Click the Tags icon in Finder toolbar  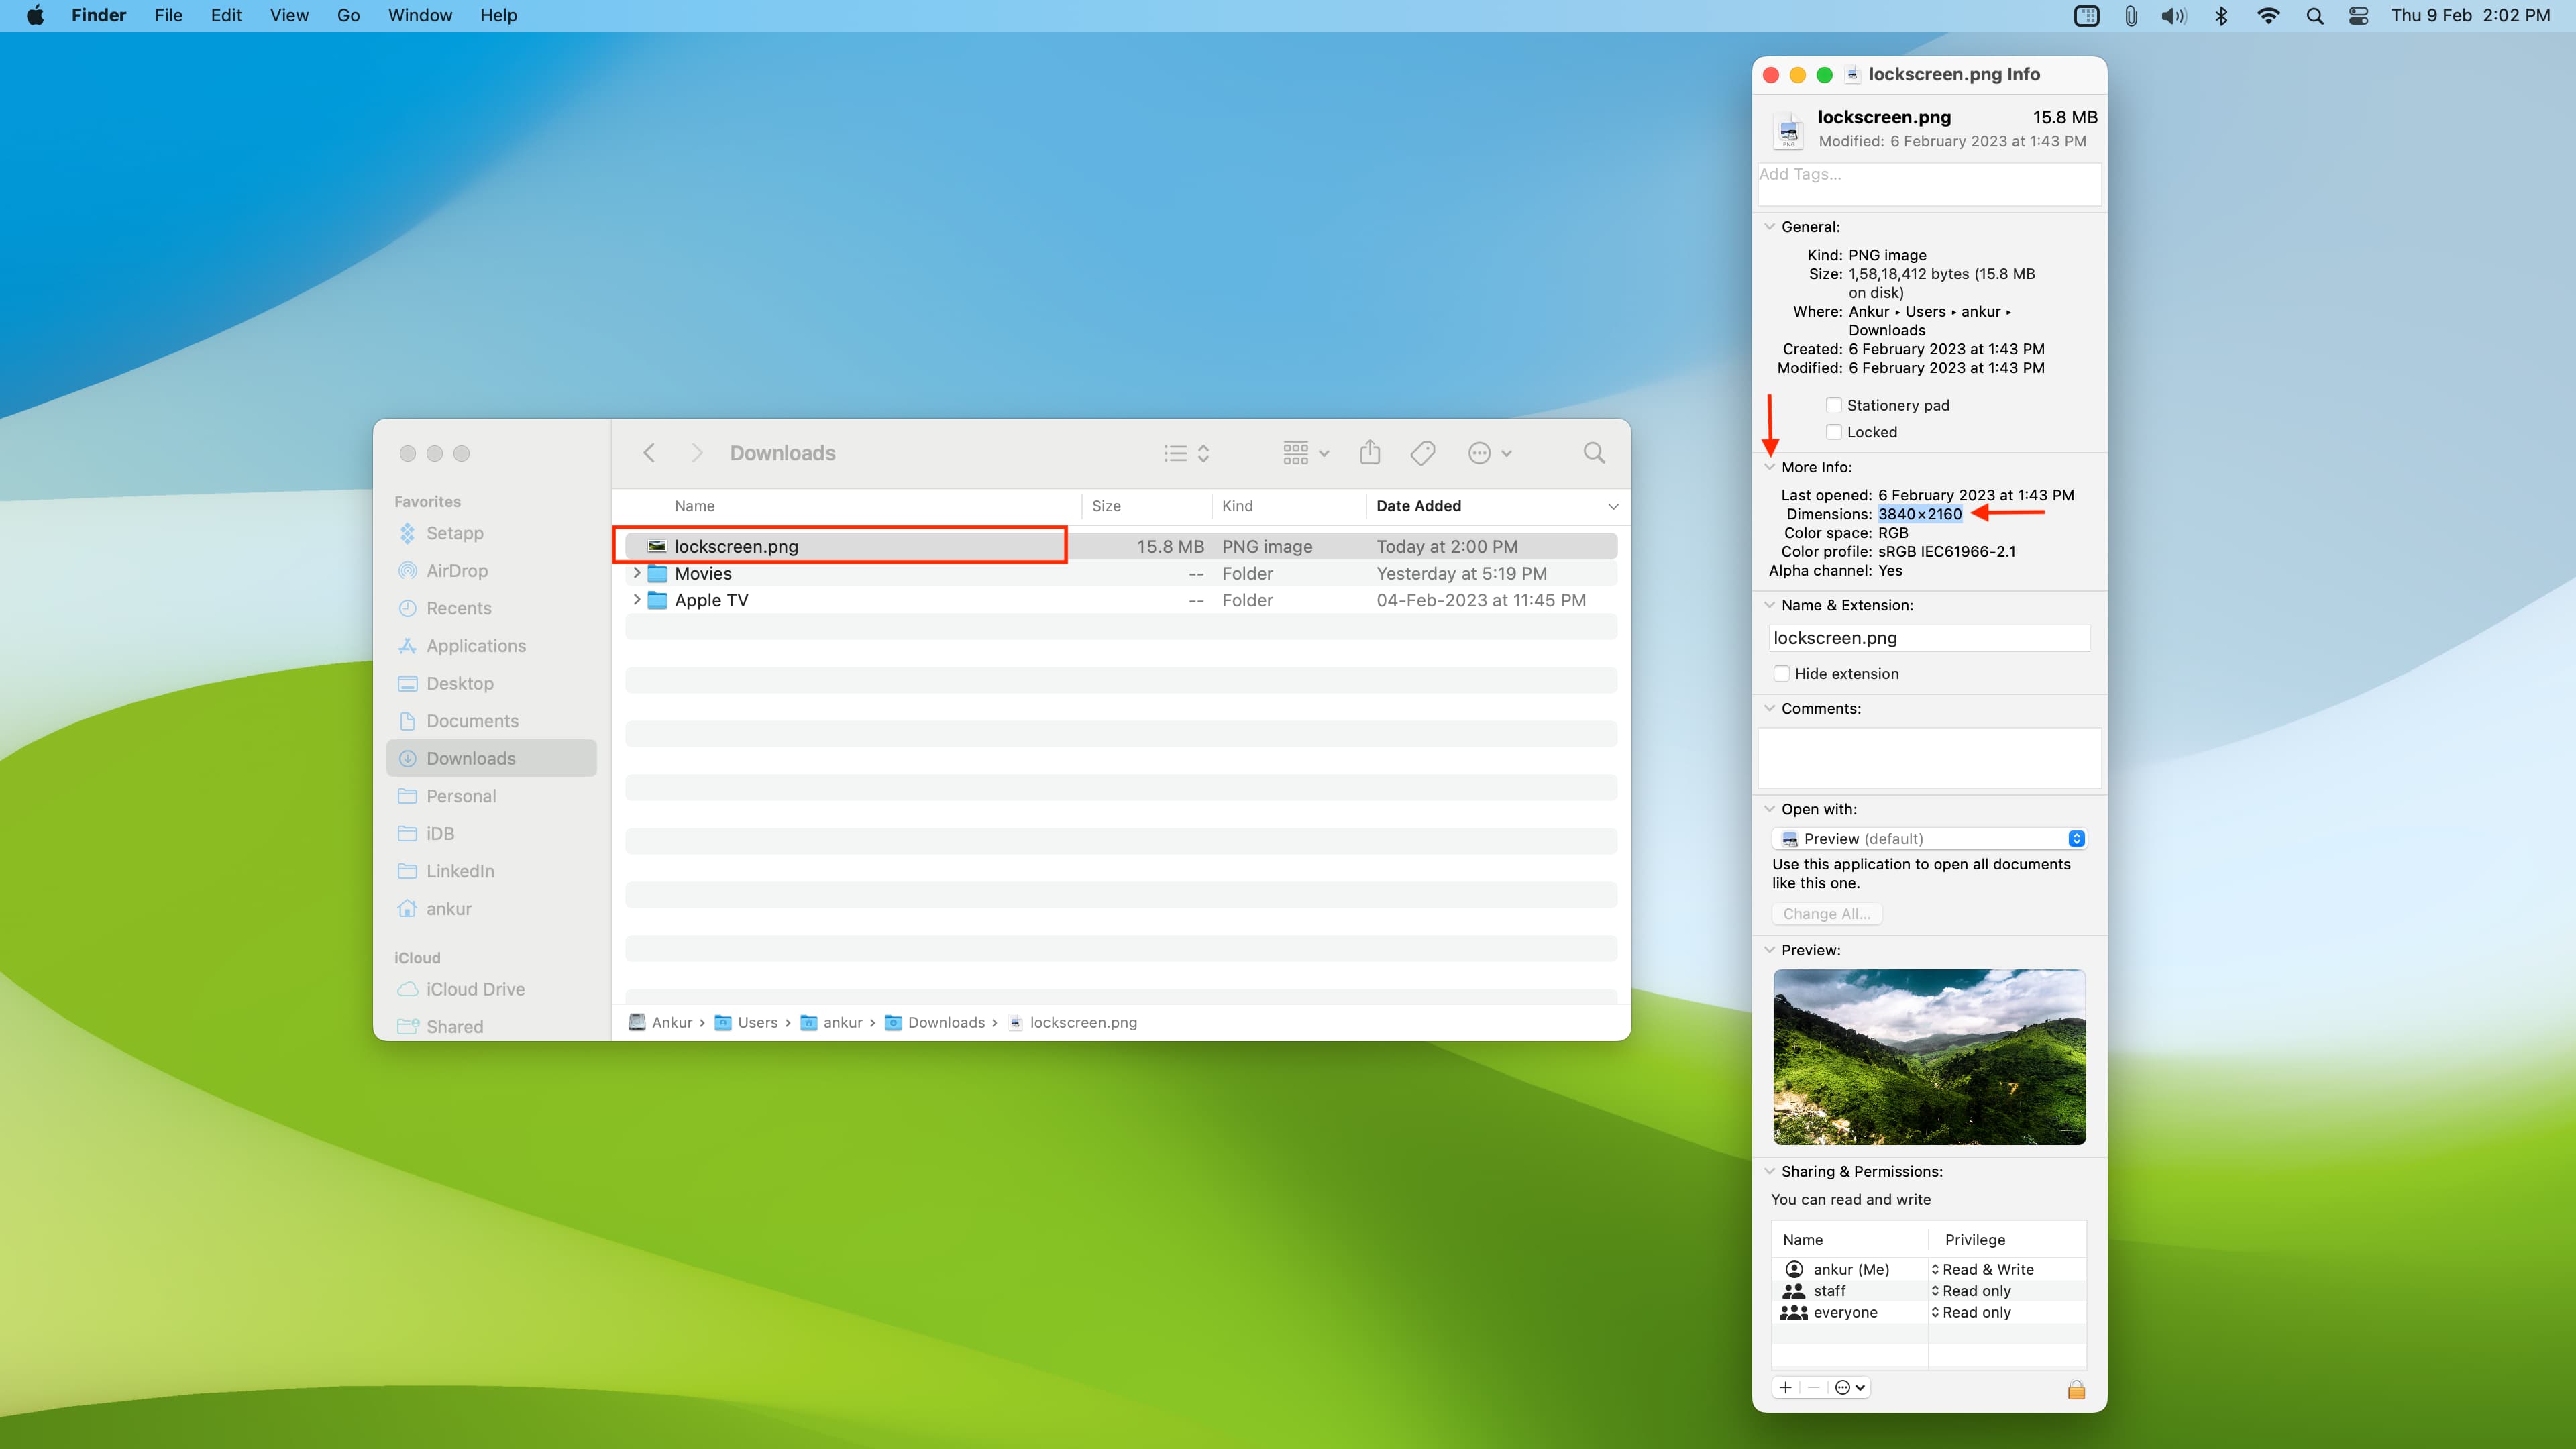tap(1423, 453)
